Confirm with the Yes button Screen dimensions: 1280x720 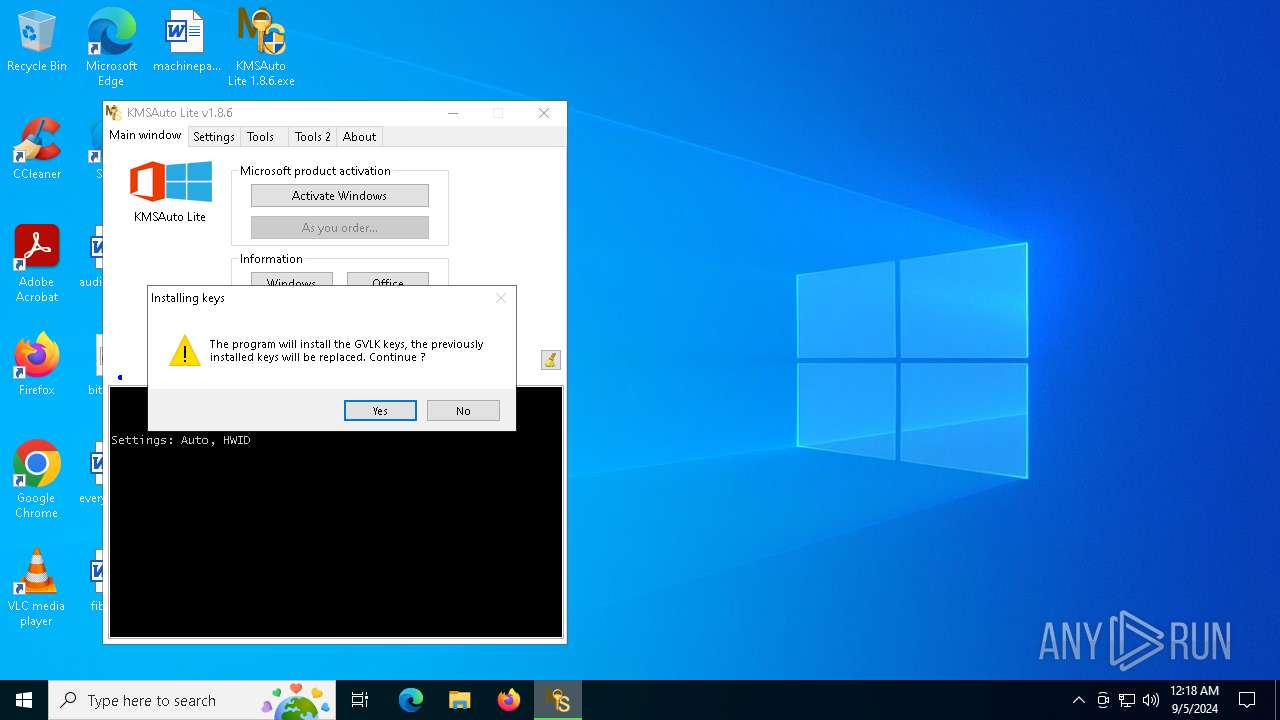380,411
